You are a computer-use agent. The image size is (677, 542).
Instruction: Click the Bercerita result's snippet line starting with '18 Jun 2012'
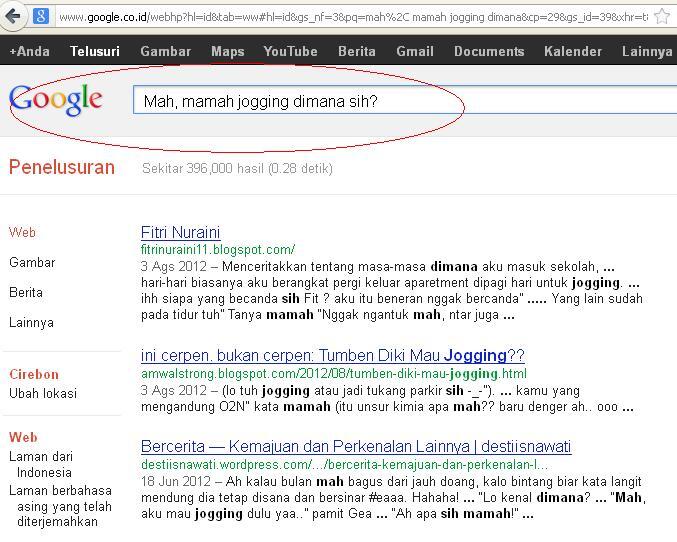(x=391, y=482)
